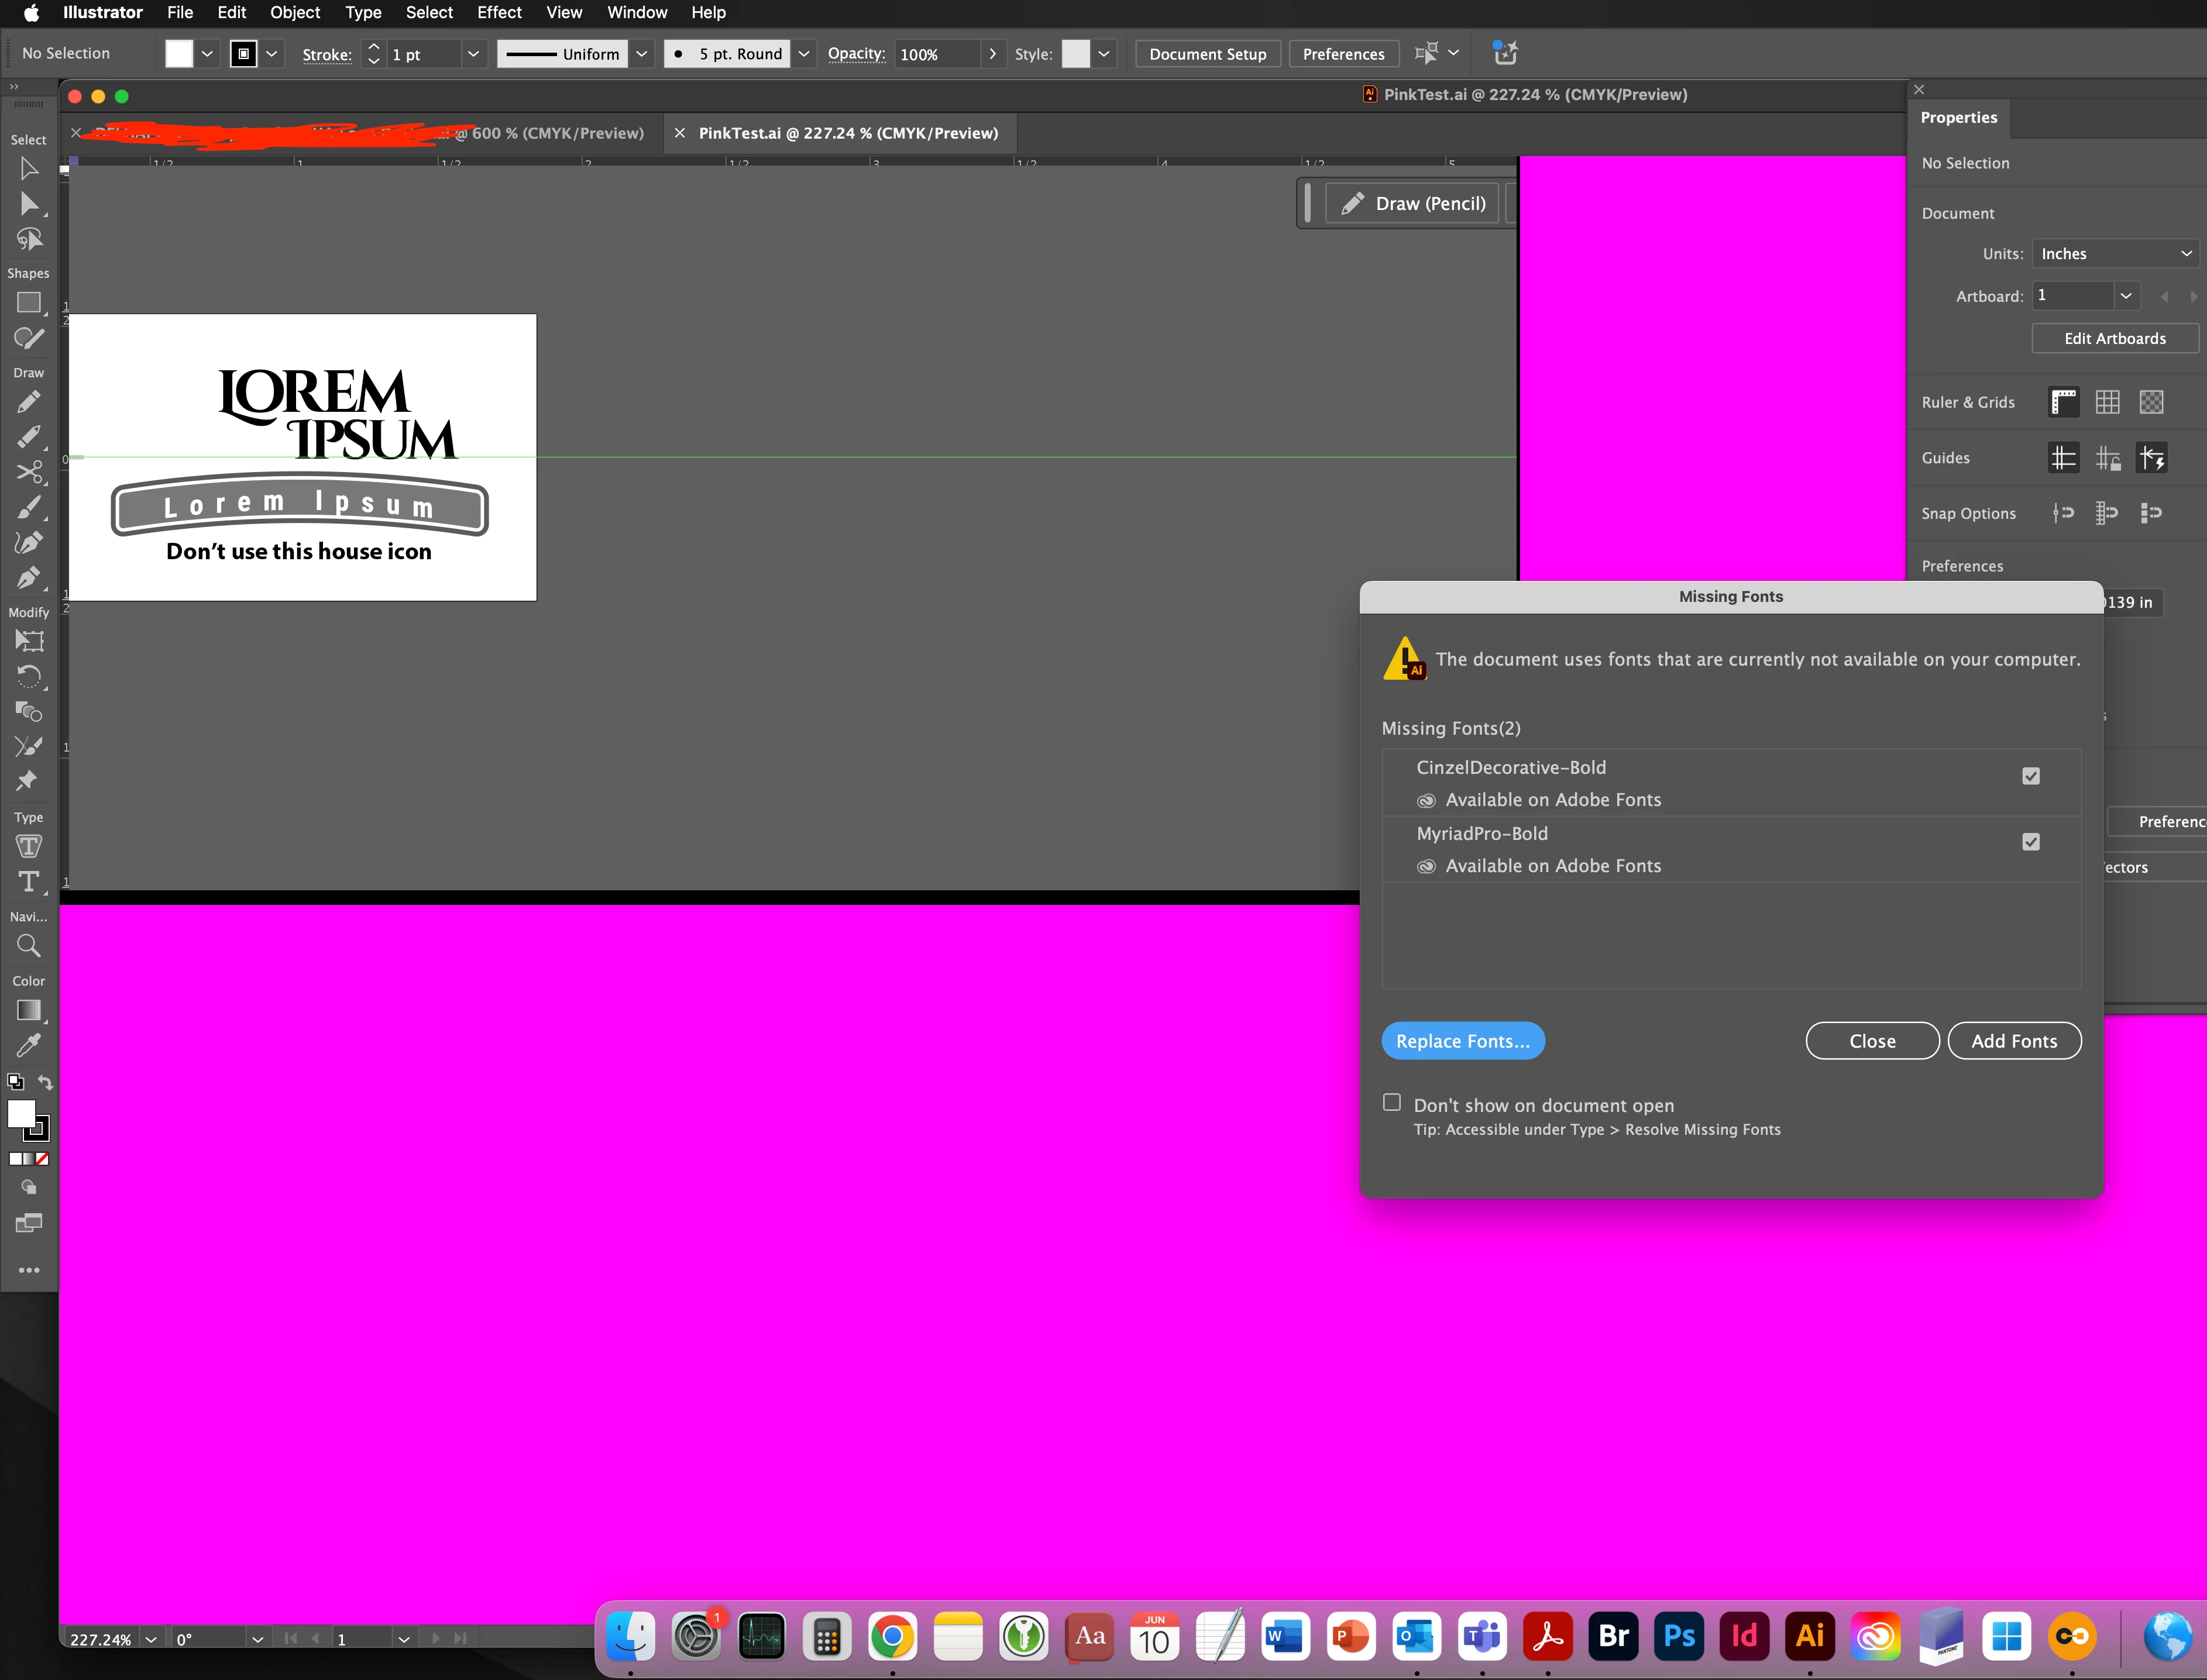Image resolution: width=2207 pixels, height=1680 pixels.
Task: Click the Replace Fonts button
Action: click(1462, 1041)
